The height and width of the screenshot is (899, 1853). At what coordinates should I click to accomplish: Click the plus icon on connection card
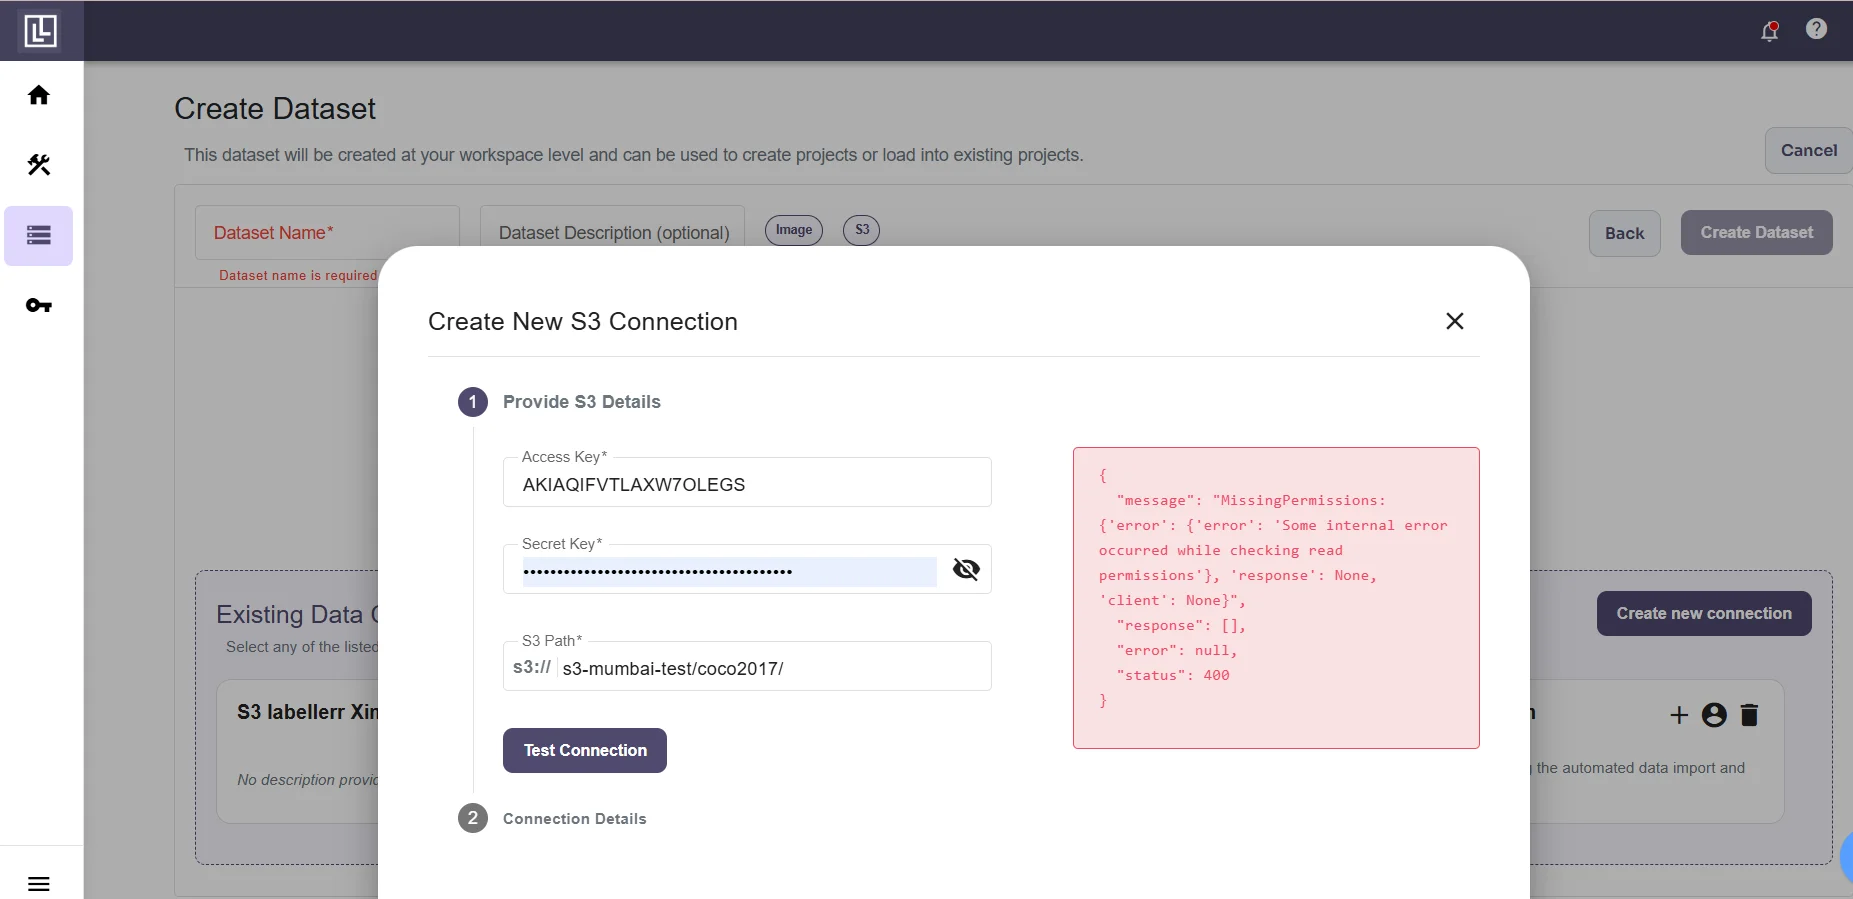(x=1679, y=715)
